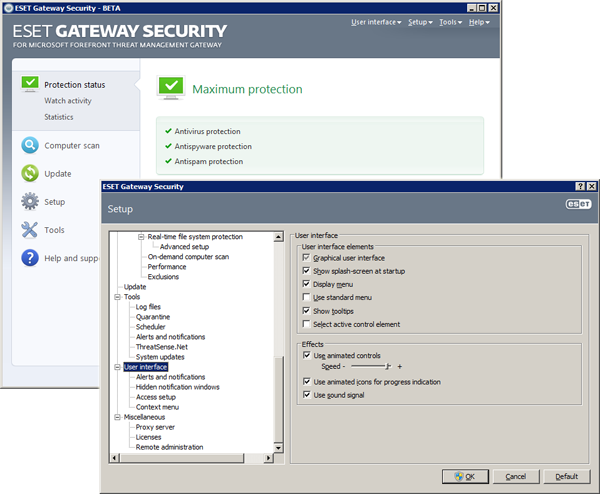Image resolution: width=600 pixels, height=494 pixels.
Task: Select Log files in setup tree
Action: click(148, 307)
